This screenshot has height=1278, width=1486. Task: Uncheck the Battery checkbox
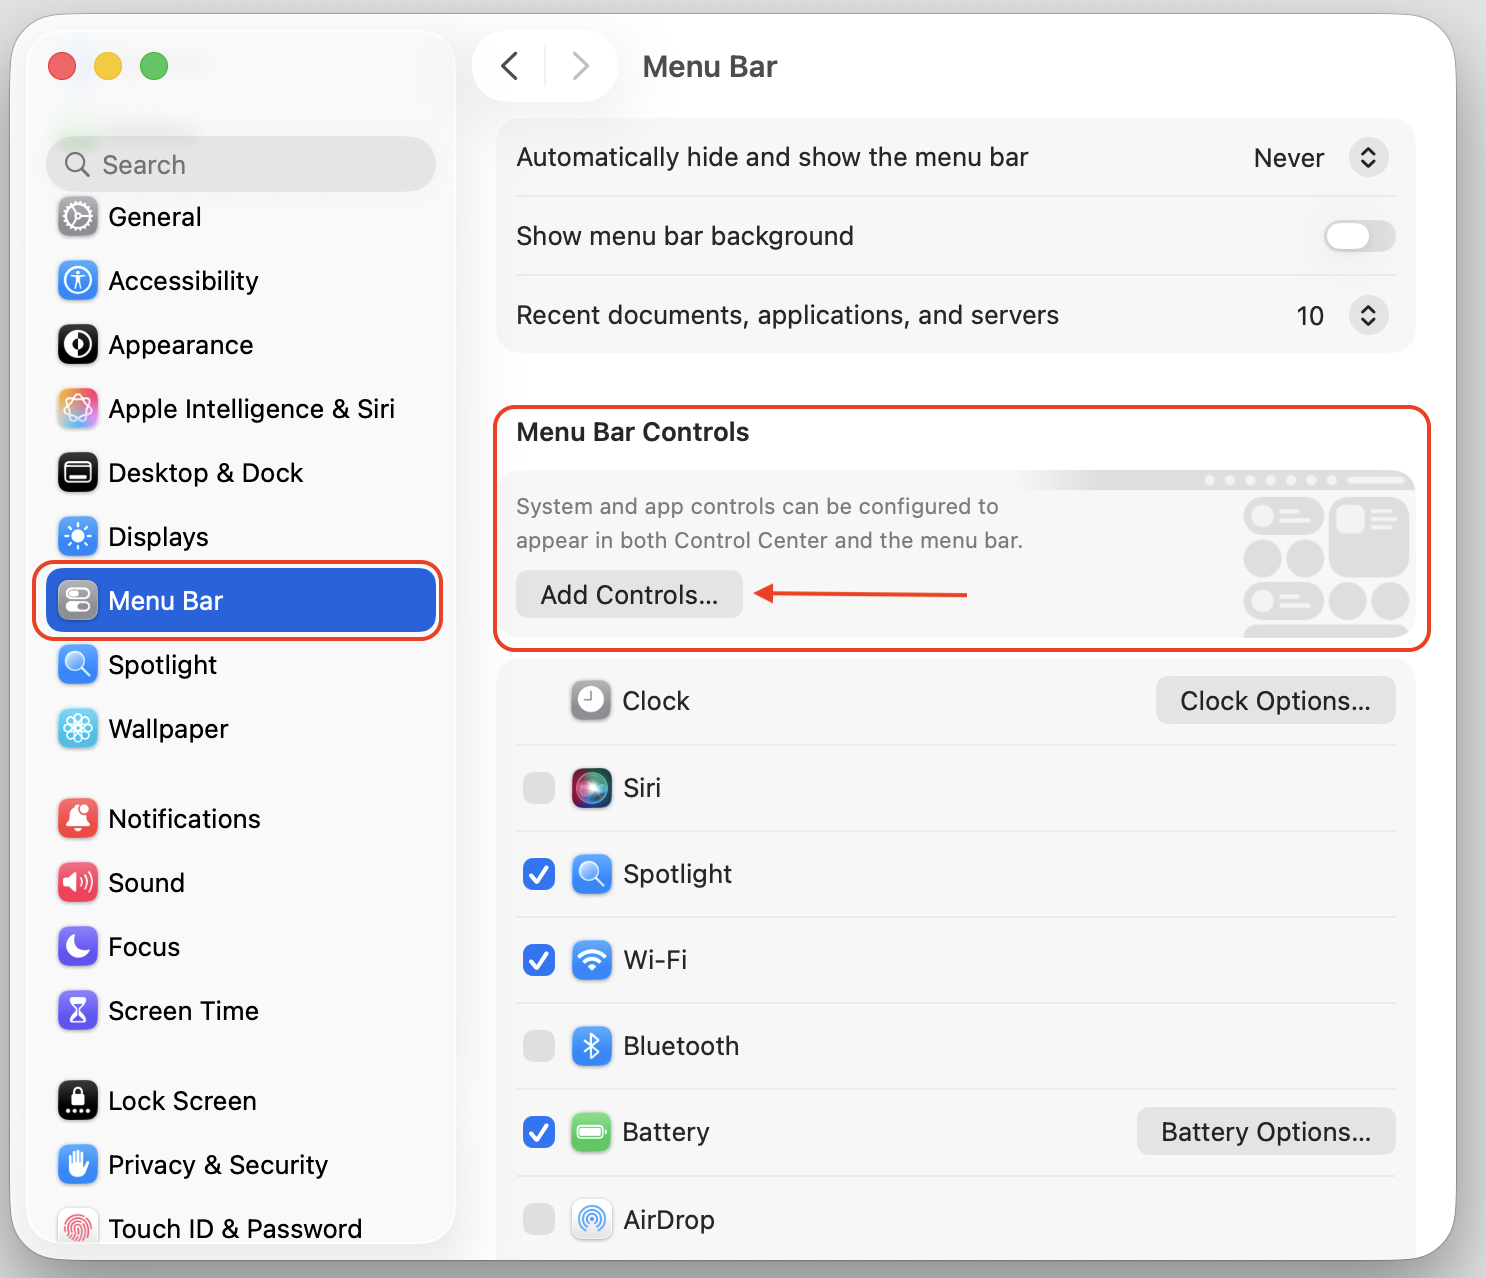(x=539, y=1132)
